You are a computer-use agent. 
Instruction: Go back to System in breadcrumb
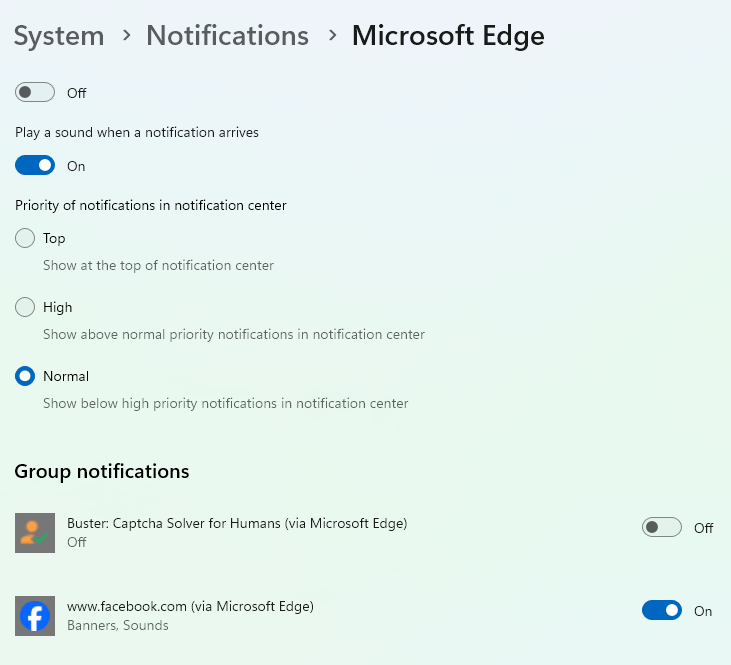point(59,36)
